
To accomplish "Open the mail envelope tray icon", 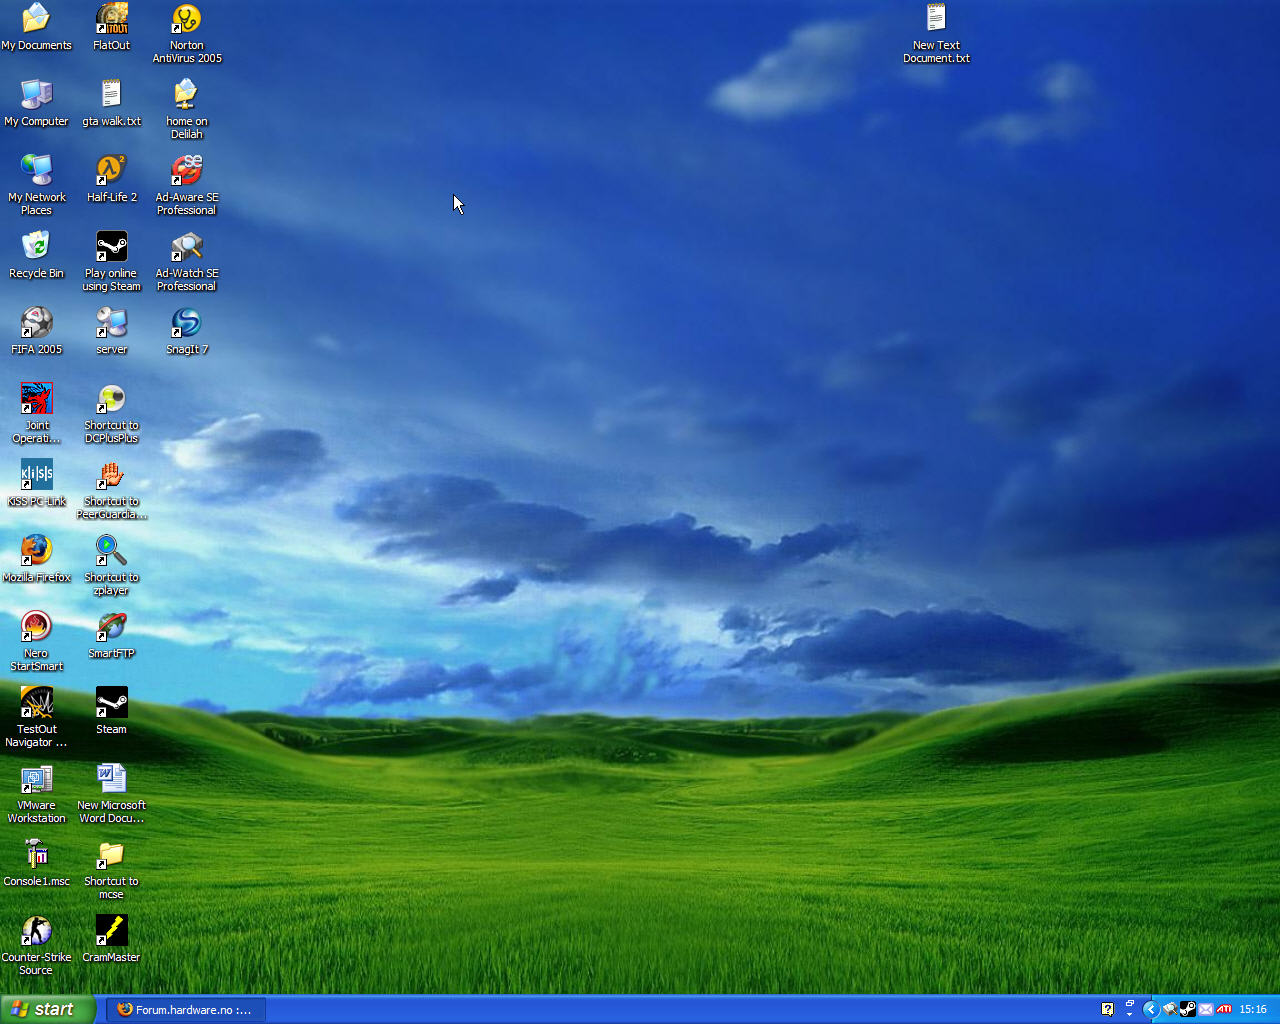I will point(1205,1009).
